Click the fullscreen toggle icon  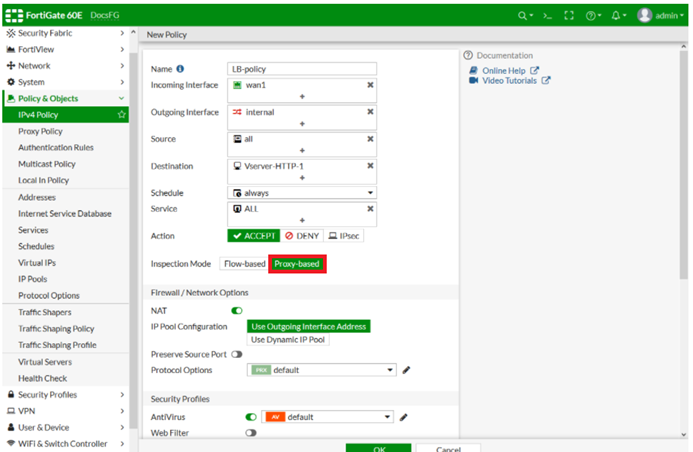click(569, 16)
